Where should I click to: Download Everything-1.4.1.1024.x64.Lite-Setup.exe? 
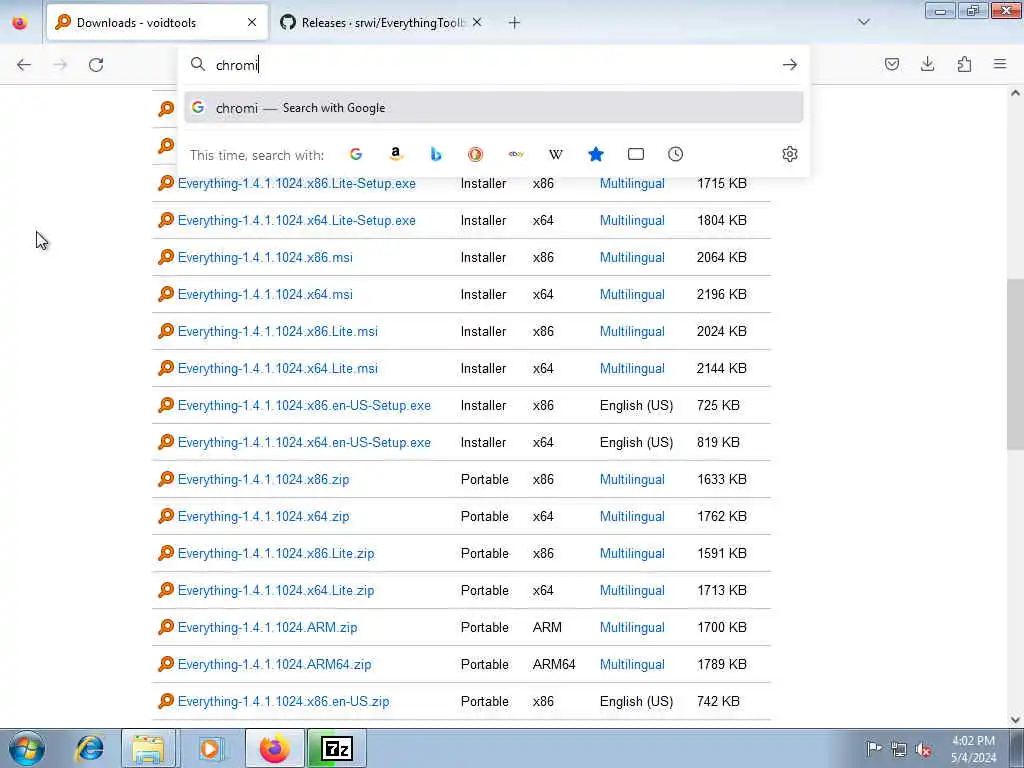pyautogui.click(x=296, y=221)
